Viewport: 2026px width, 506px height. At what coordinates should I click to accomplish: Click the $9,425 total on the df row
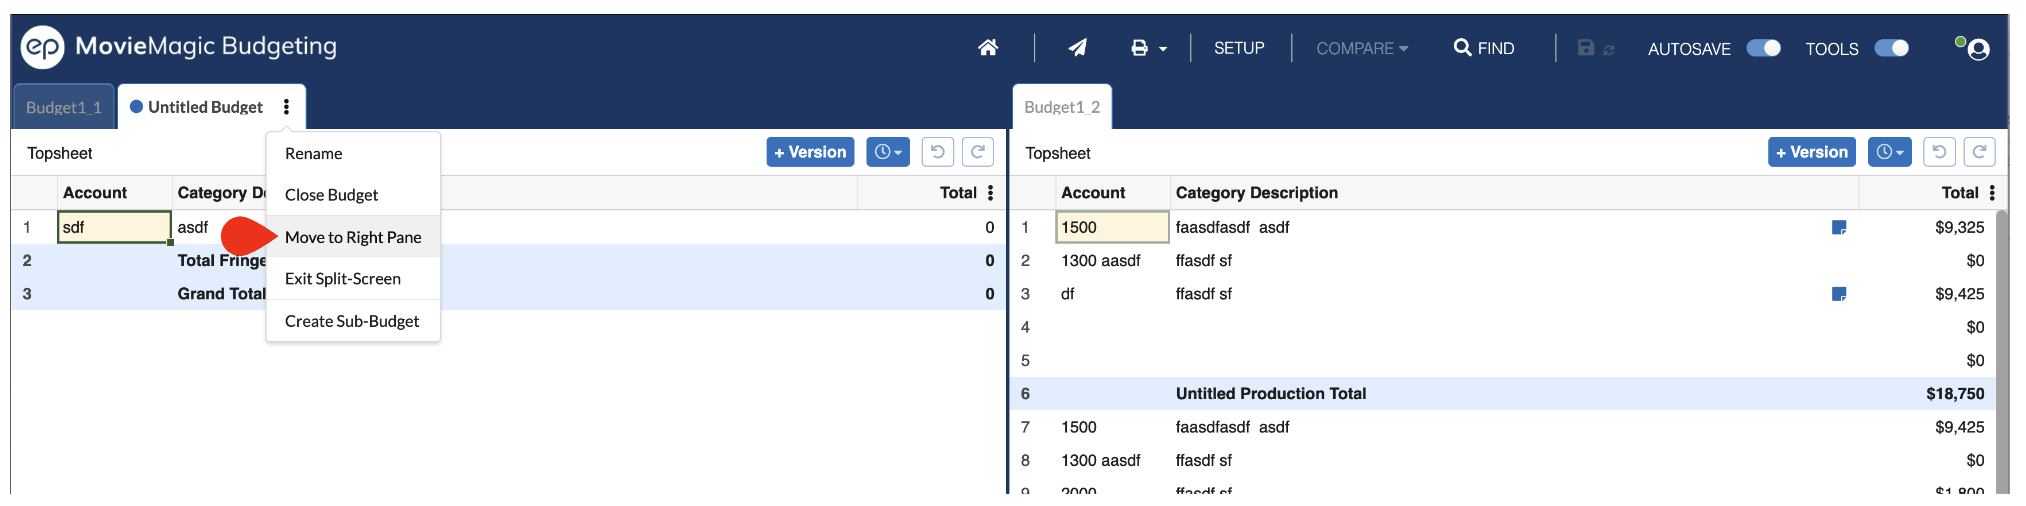click(x=1959, y=294)
